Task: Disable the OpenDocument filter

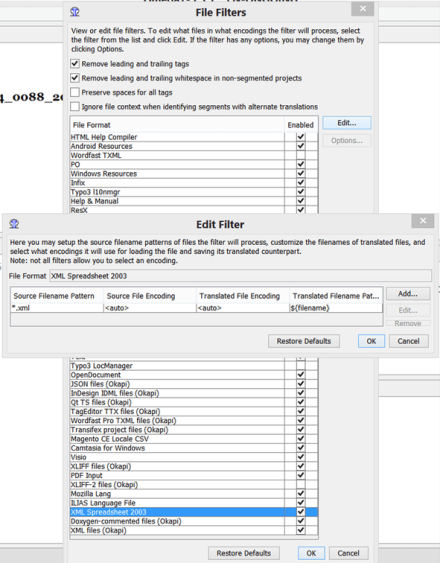Action: tap(301, 375)
